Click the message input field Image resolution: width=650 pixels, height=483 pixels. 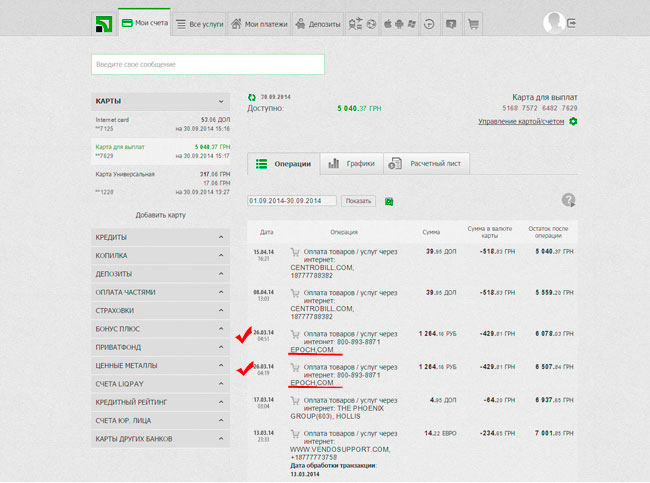208,65
